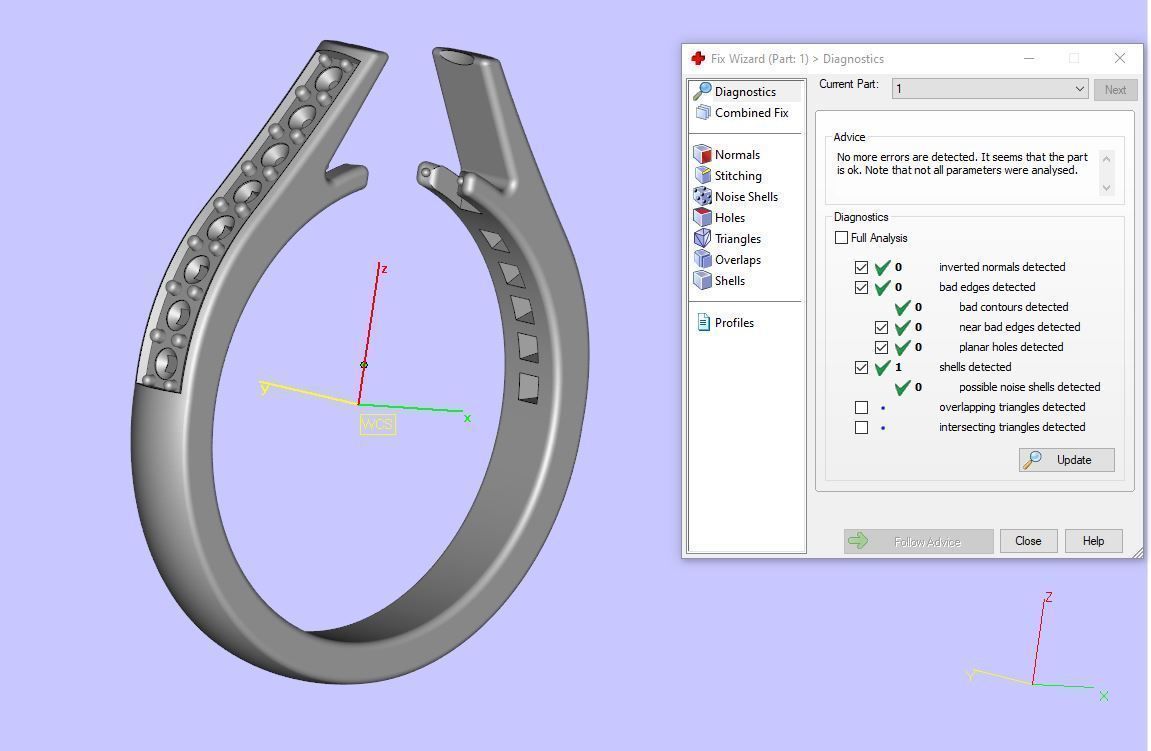
Task: Uncheck bad edges detected
Action: pos(861,287)
